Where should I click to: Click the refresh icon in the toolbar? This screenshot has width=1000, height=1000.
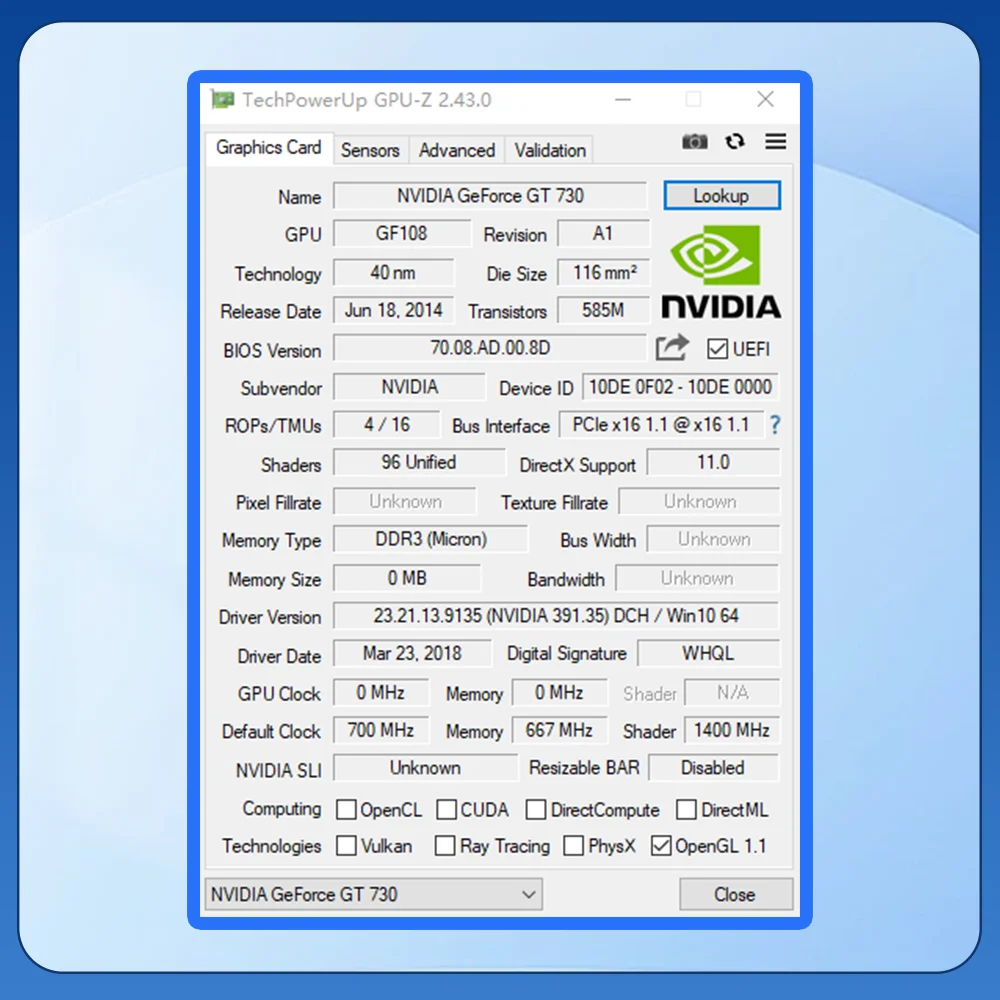tap(735, 142)
